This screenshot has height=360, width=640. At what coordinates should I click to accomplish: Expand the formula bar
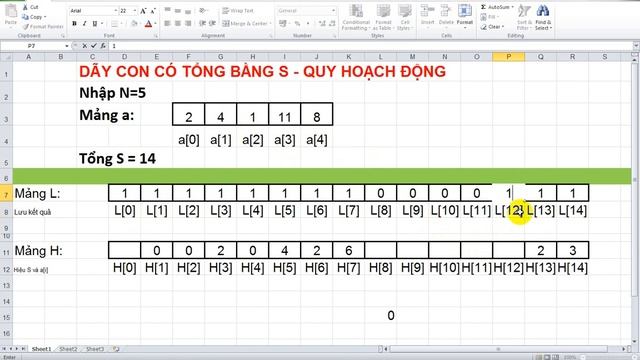point(636,46)
